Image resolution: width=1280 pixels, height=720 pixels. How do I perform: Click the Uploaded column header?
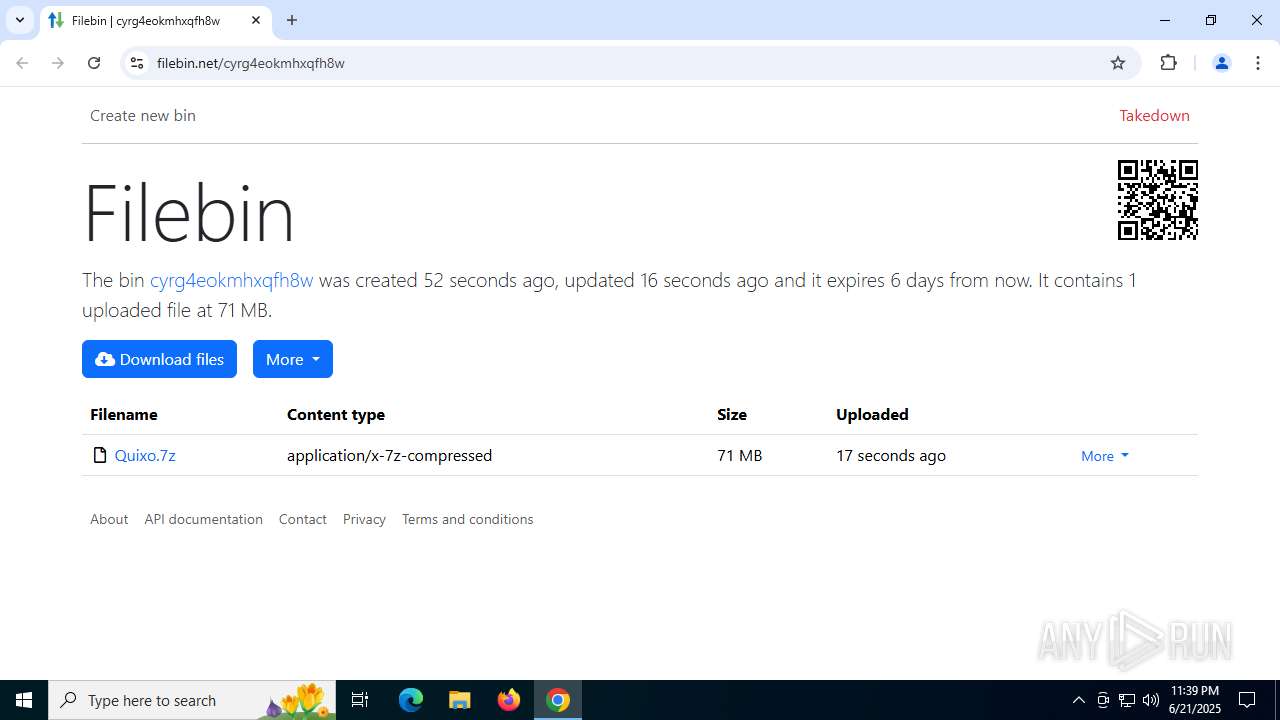pos(872,414)
